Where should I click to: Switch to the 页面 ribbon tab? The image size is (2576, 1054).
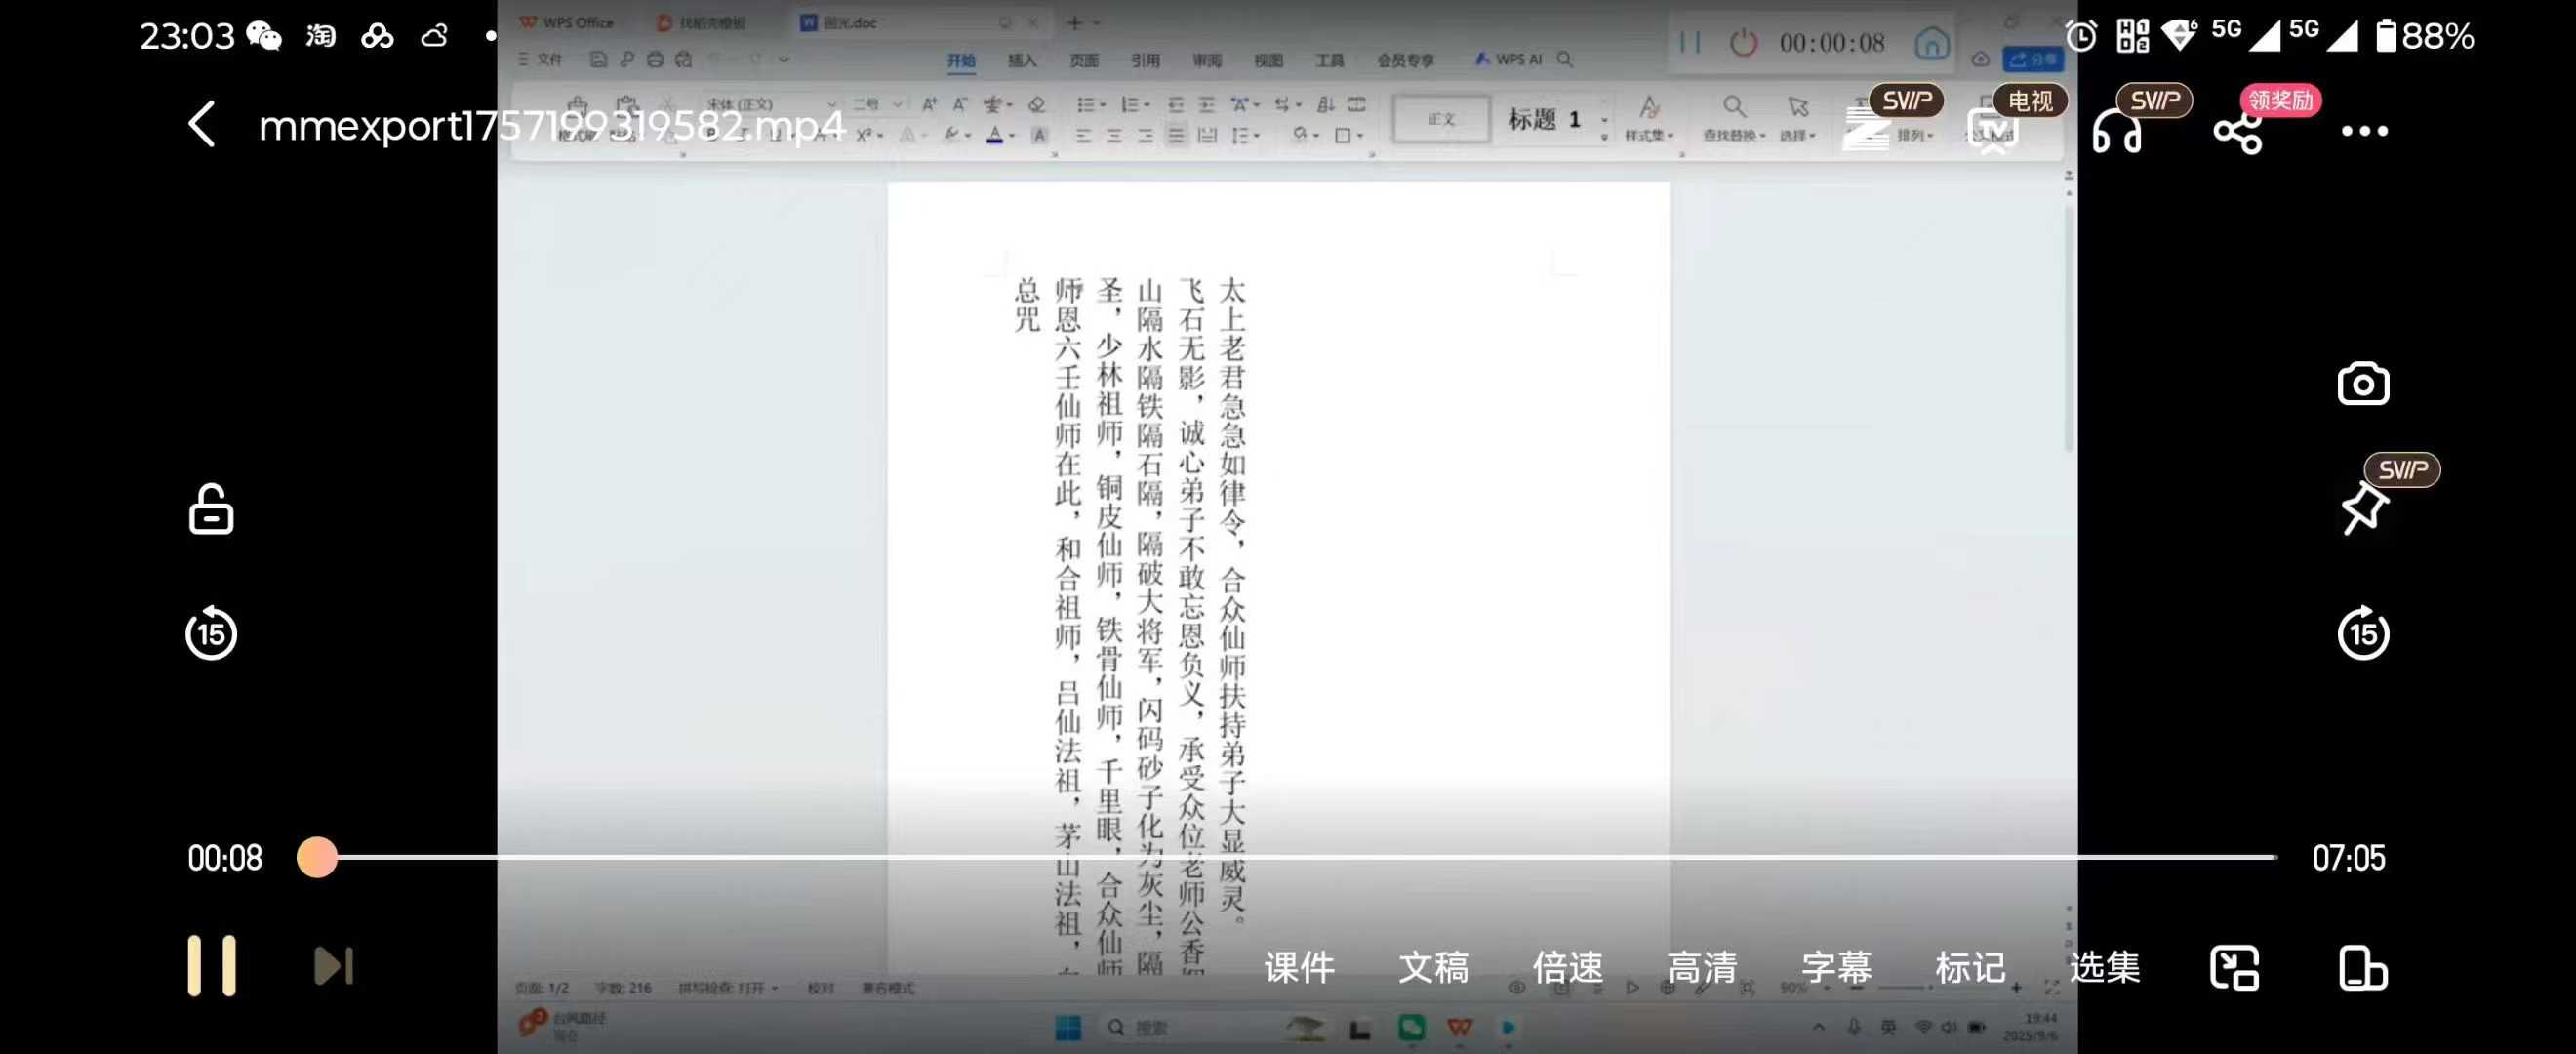tap(1084, 60)
